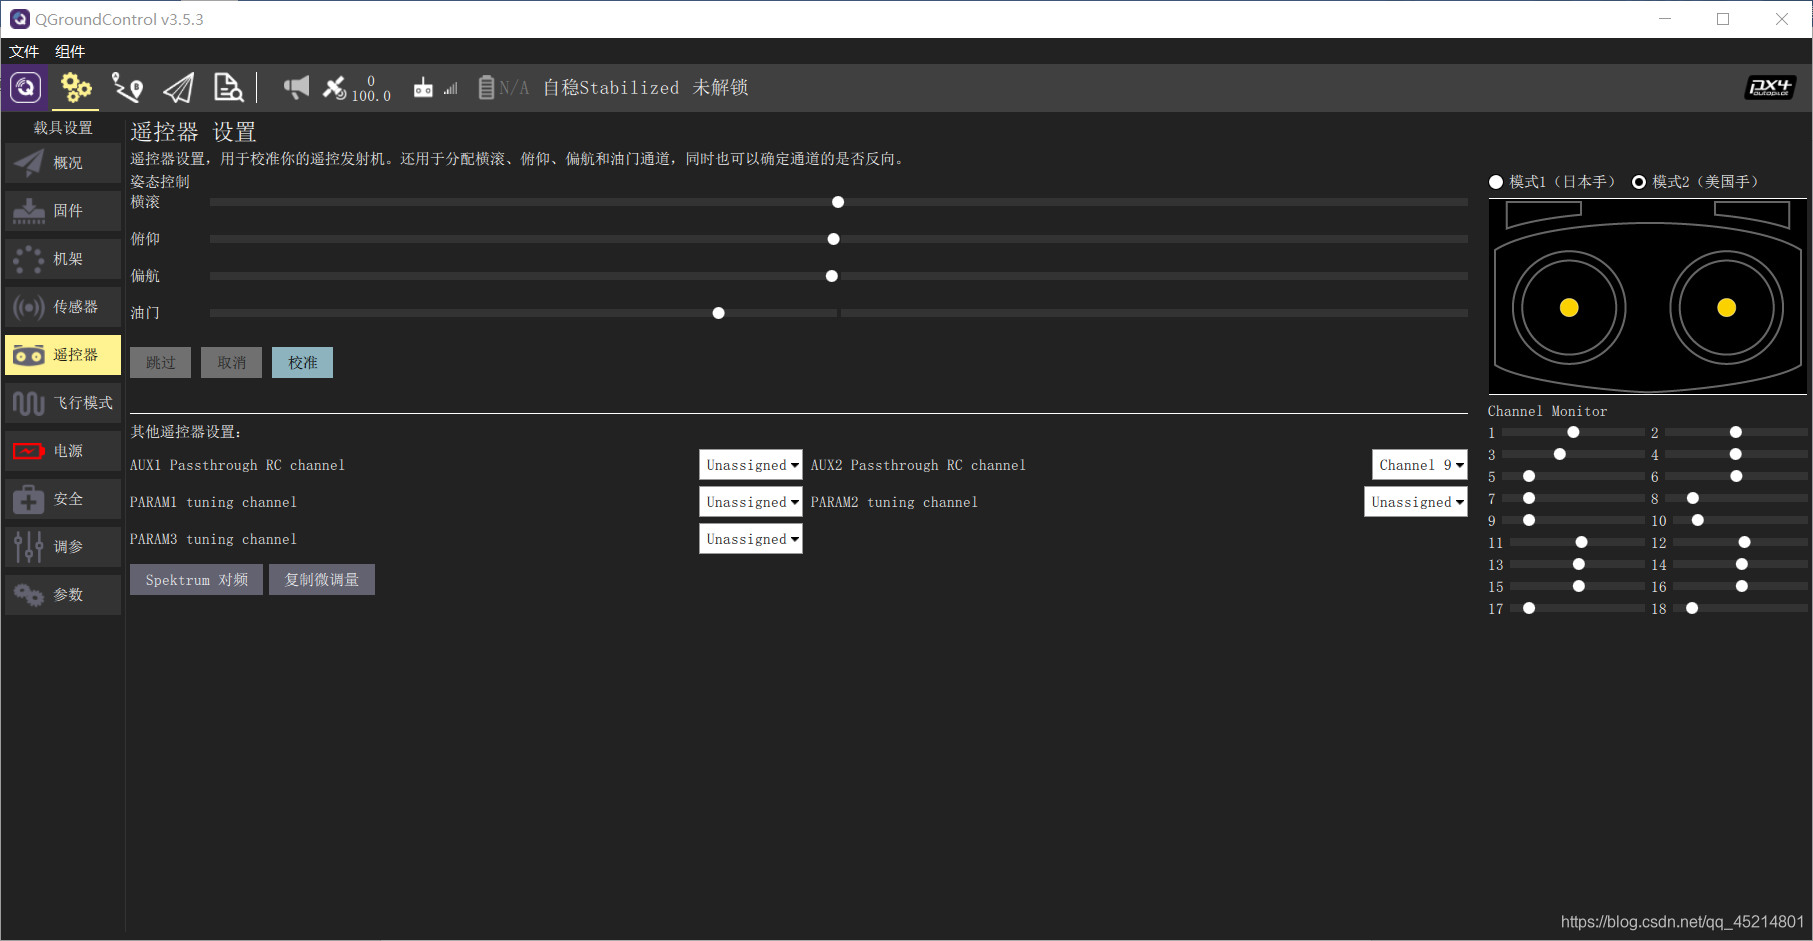1813x941 pixels.
Task: Click the flight mode text 自稳Stabilized
Action: [x=611, y=88]
